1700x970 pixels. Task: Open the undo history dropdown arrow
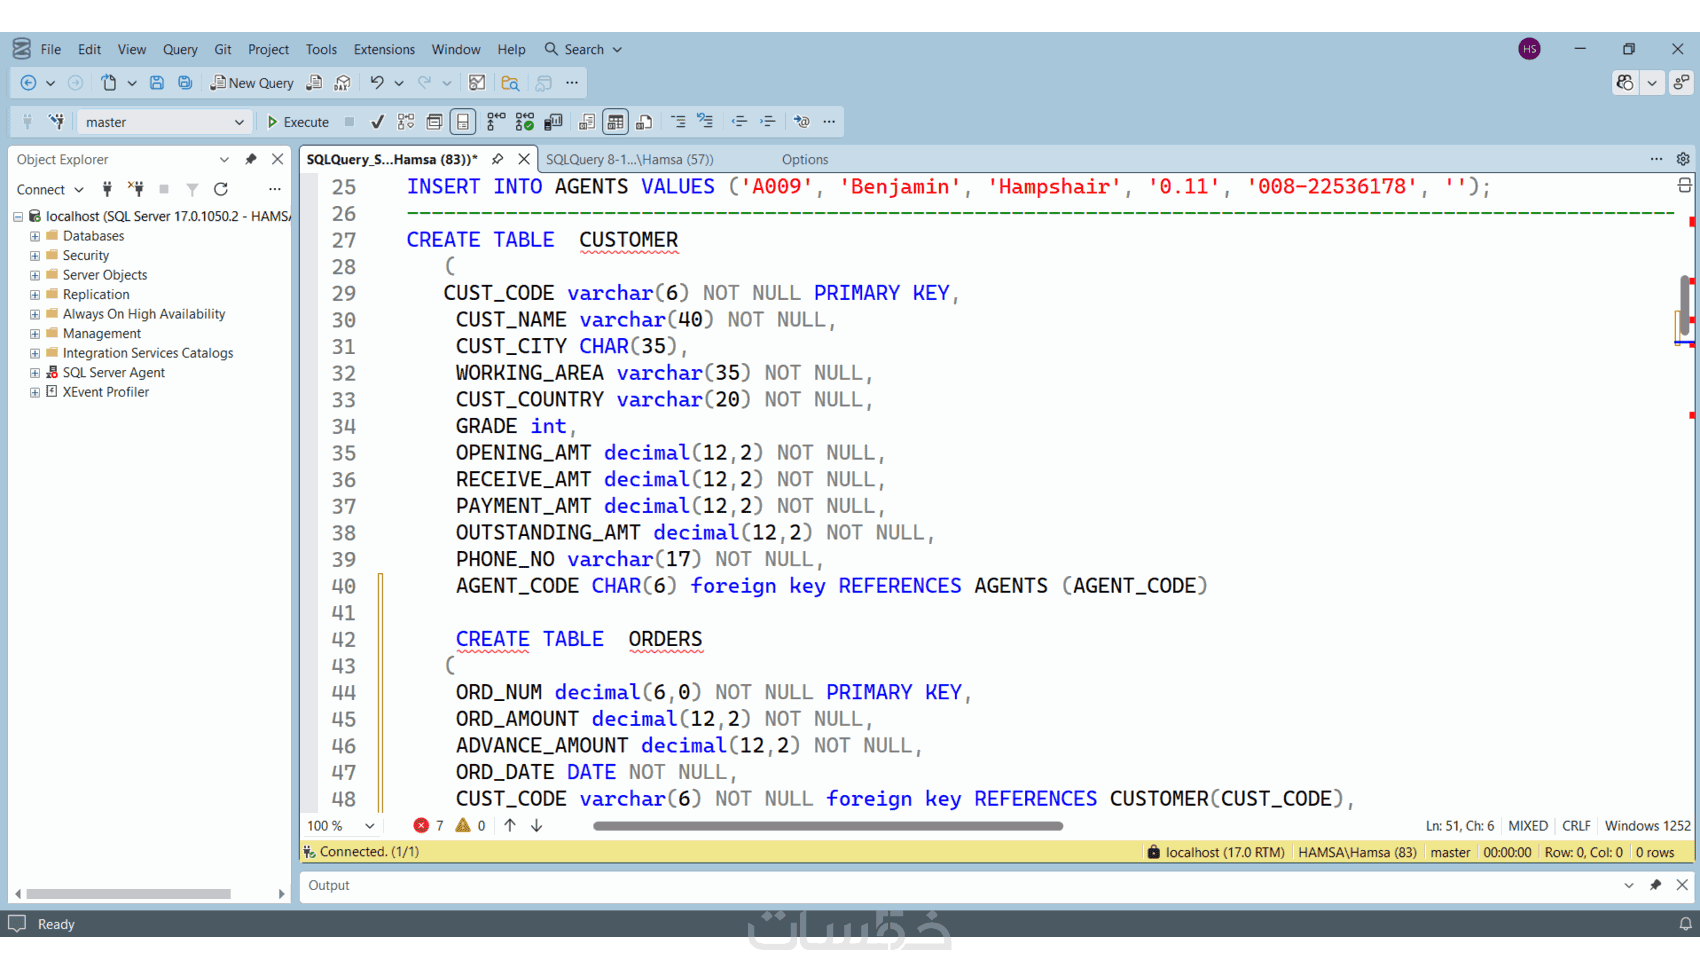click(x=399, y=83)
